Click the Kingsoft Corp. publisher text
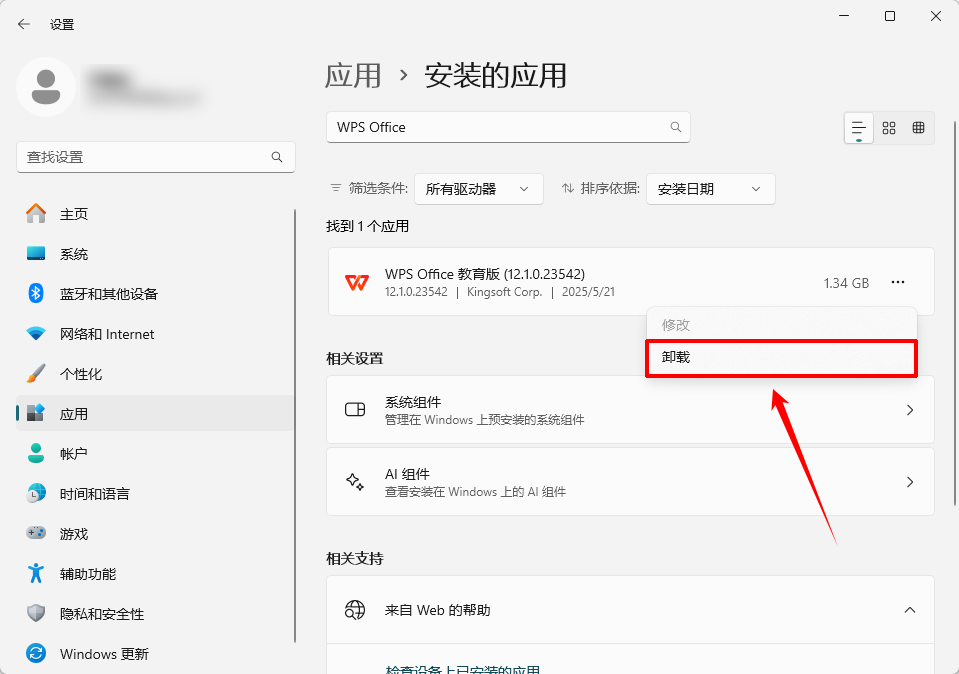Screen dimensions: 959x674 click(x=505, y=292)
